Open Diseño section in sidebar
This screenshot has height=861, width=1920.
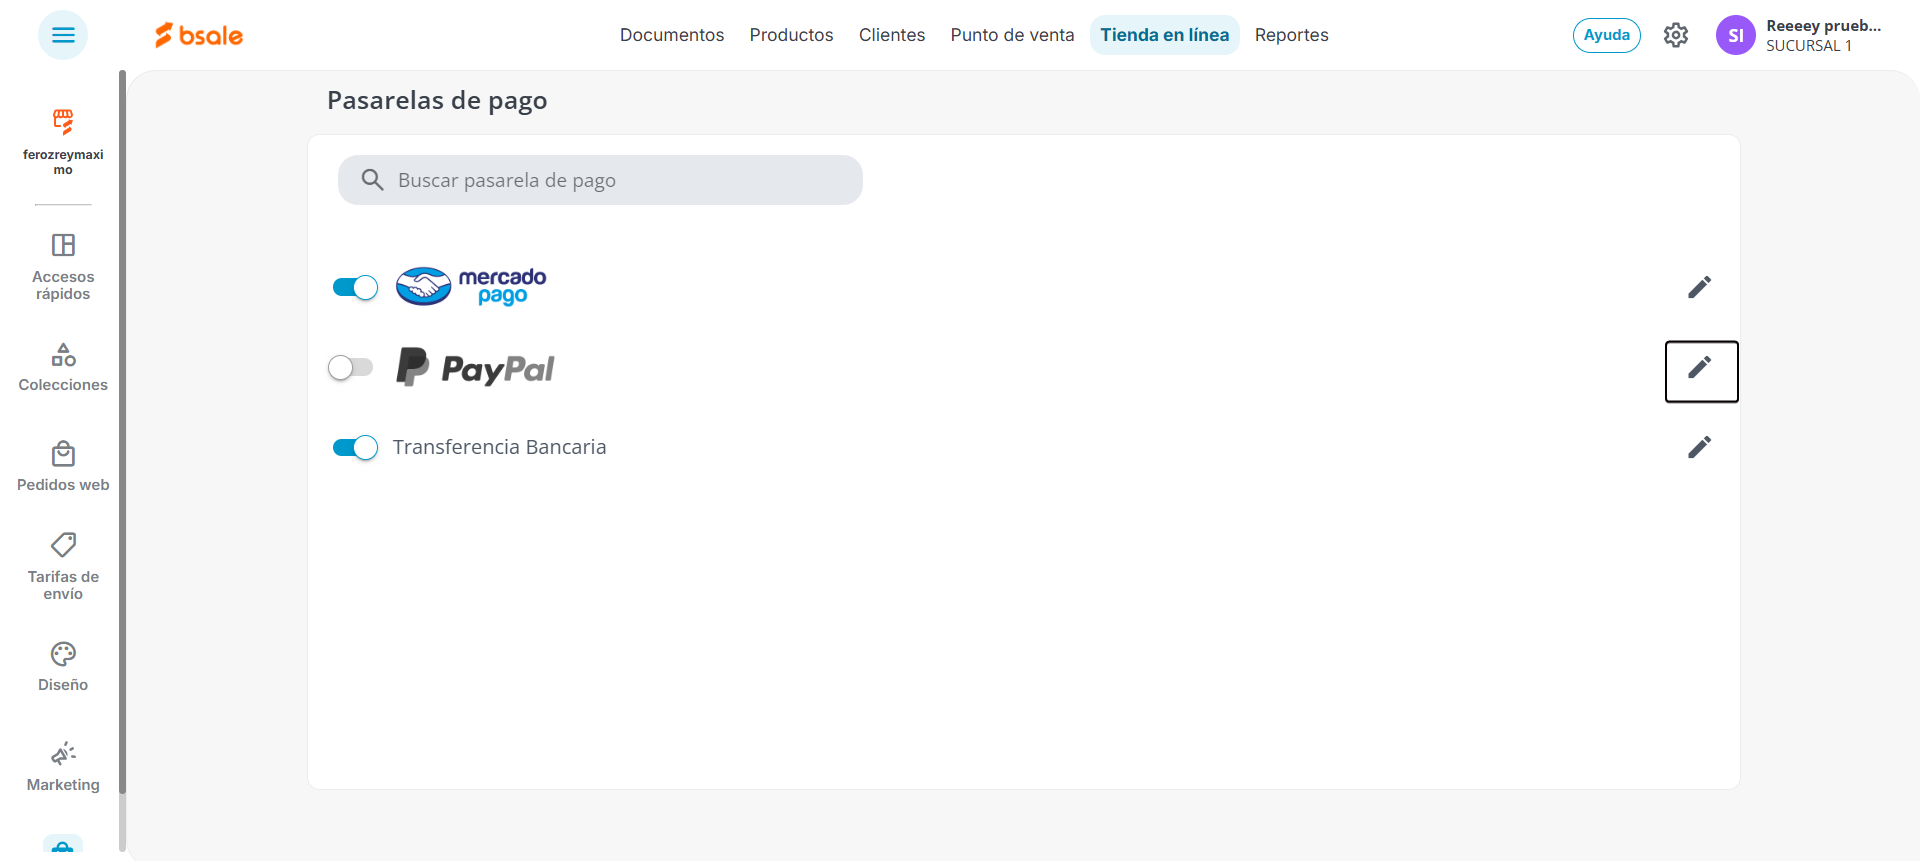63,667
